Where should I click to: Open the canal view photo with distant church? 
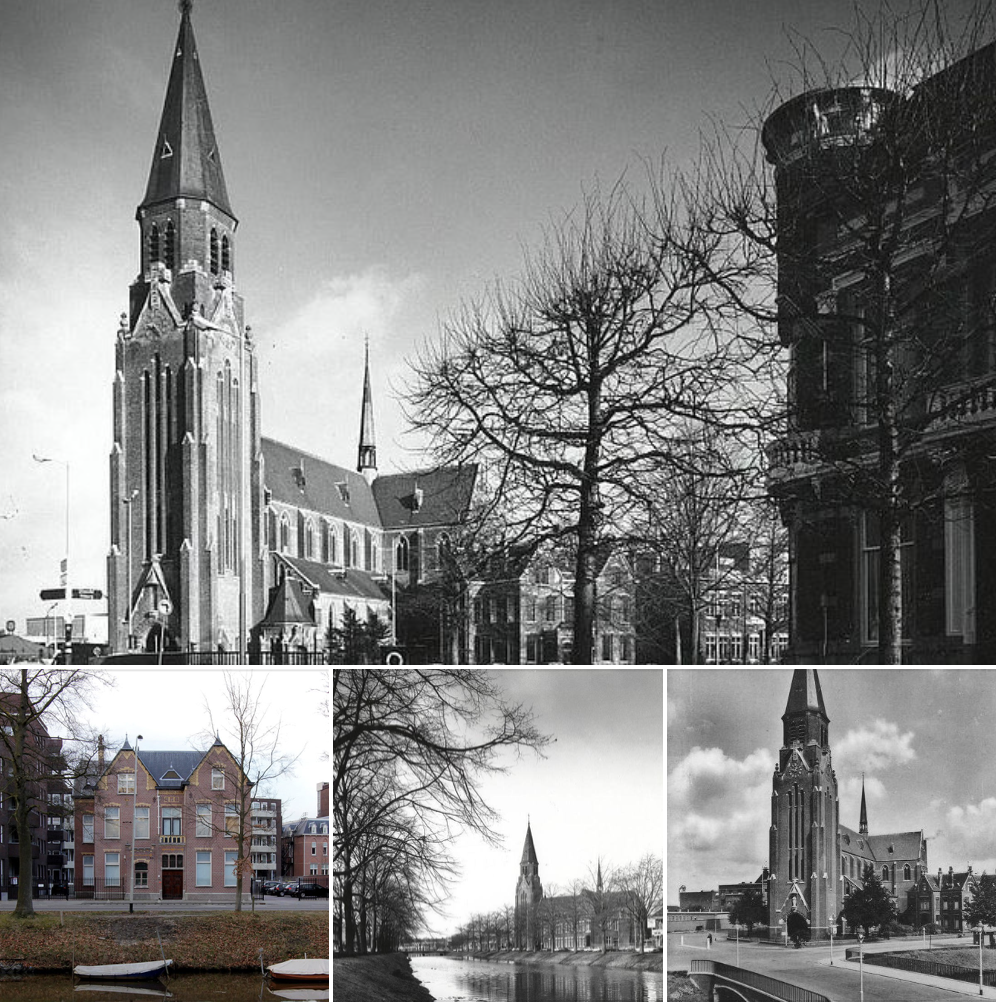pos(498,835)
